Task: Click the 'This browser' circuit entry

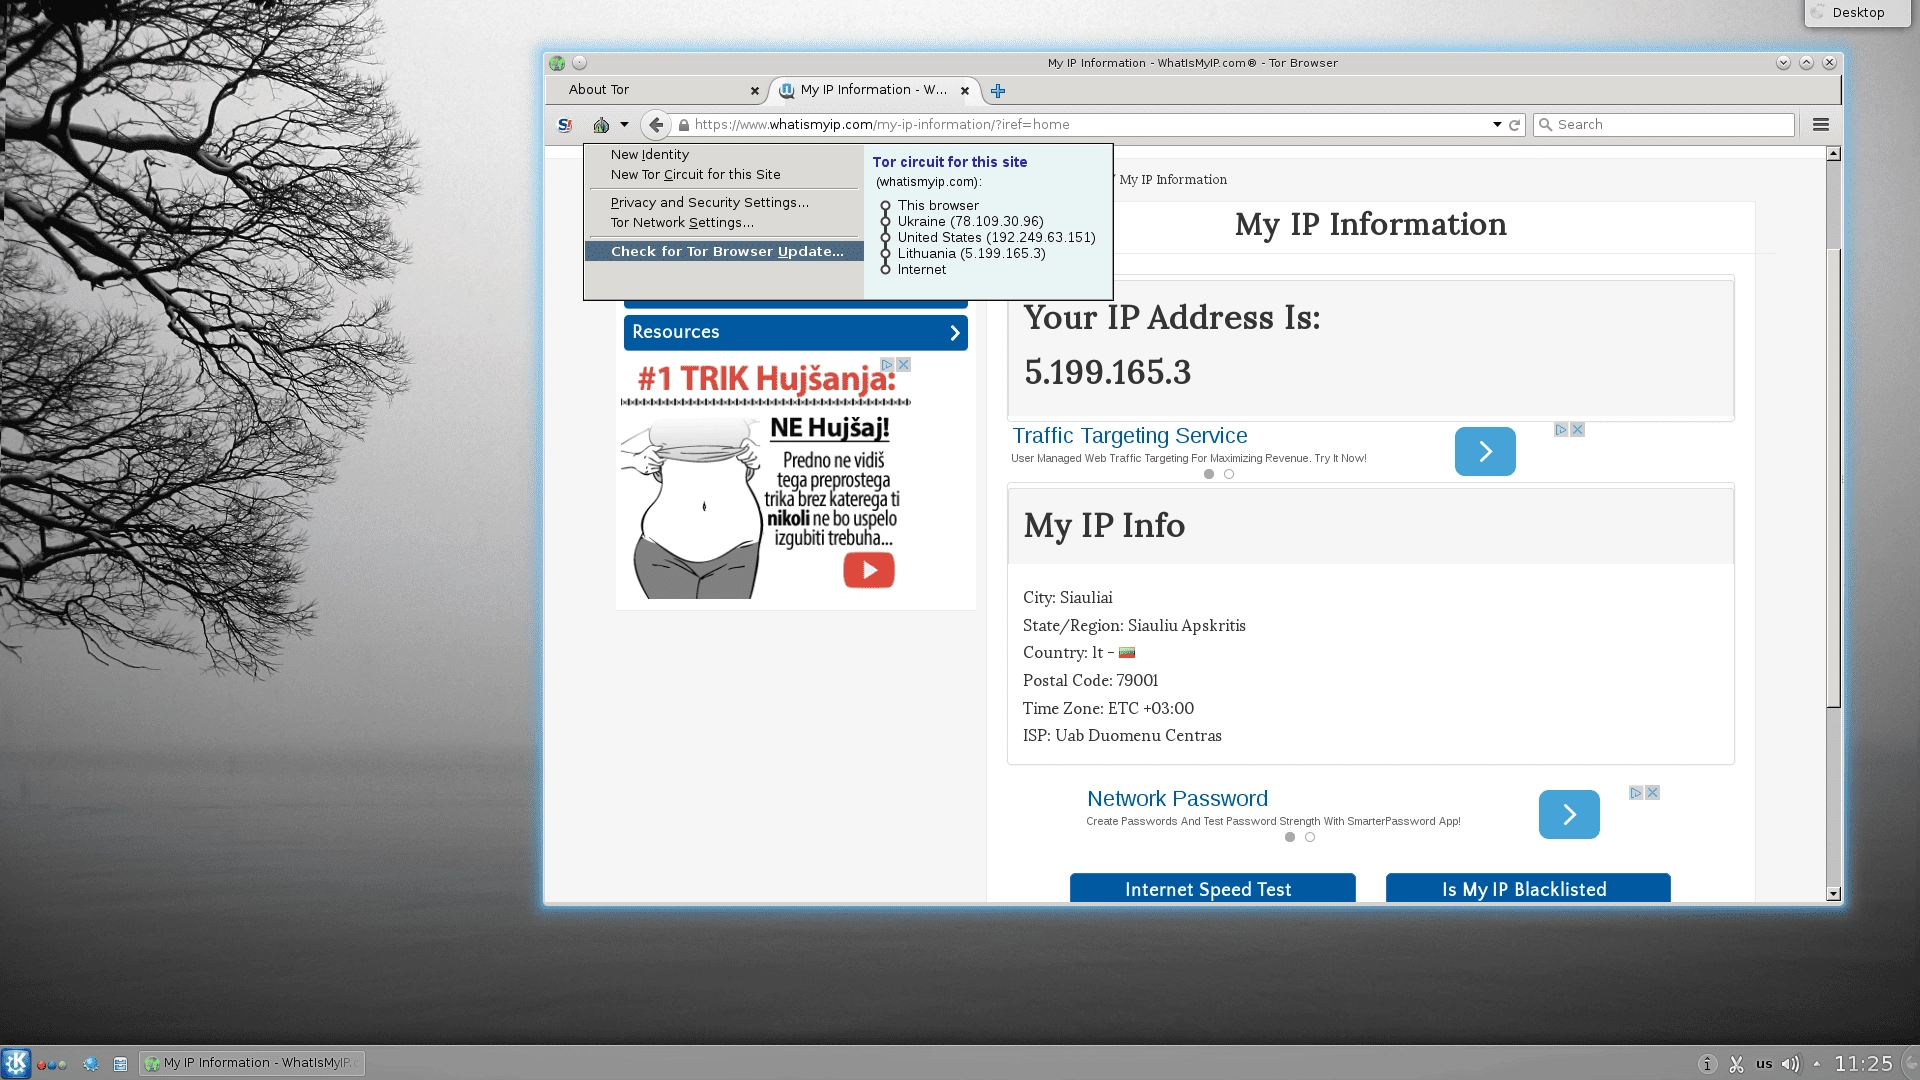Action: point(938,206)
